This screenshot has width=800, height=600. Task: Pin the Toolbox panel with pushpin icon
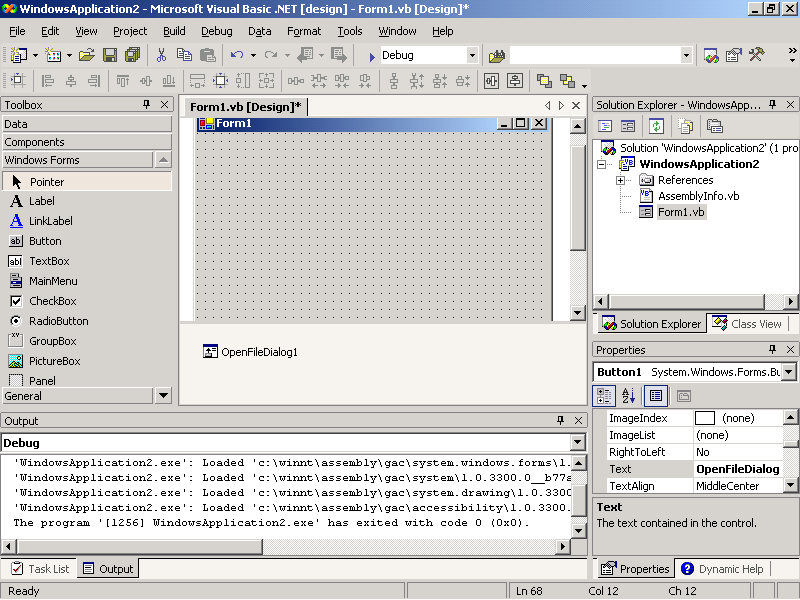point(147,104)
